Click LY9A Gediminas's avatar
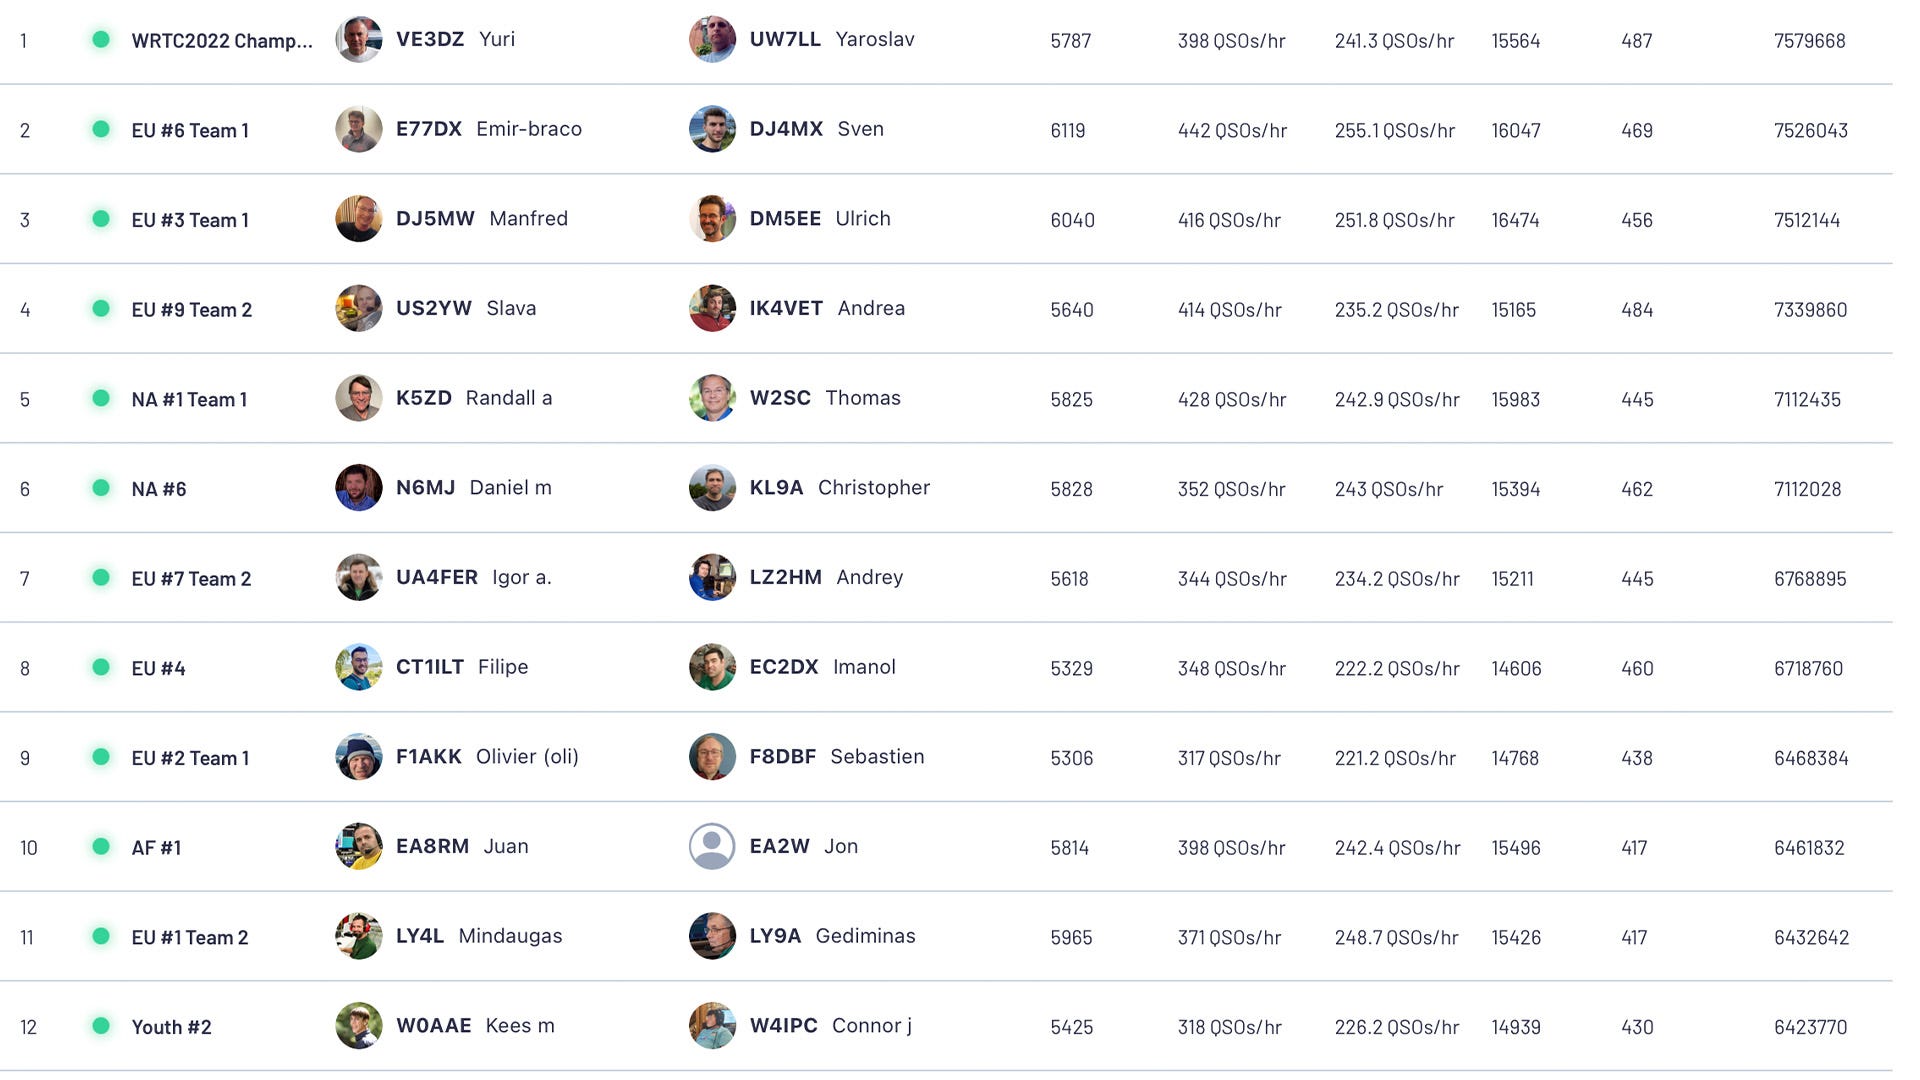This screenshot has width=1920, height=1080. tap(712, 936)
